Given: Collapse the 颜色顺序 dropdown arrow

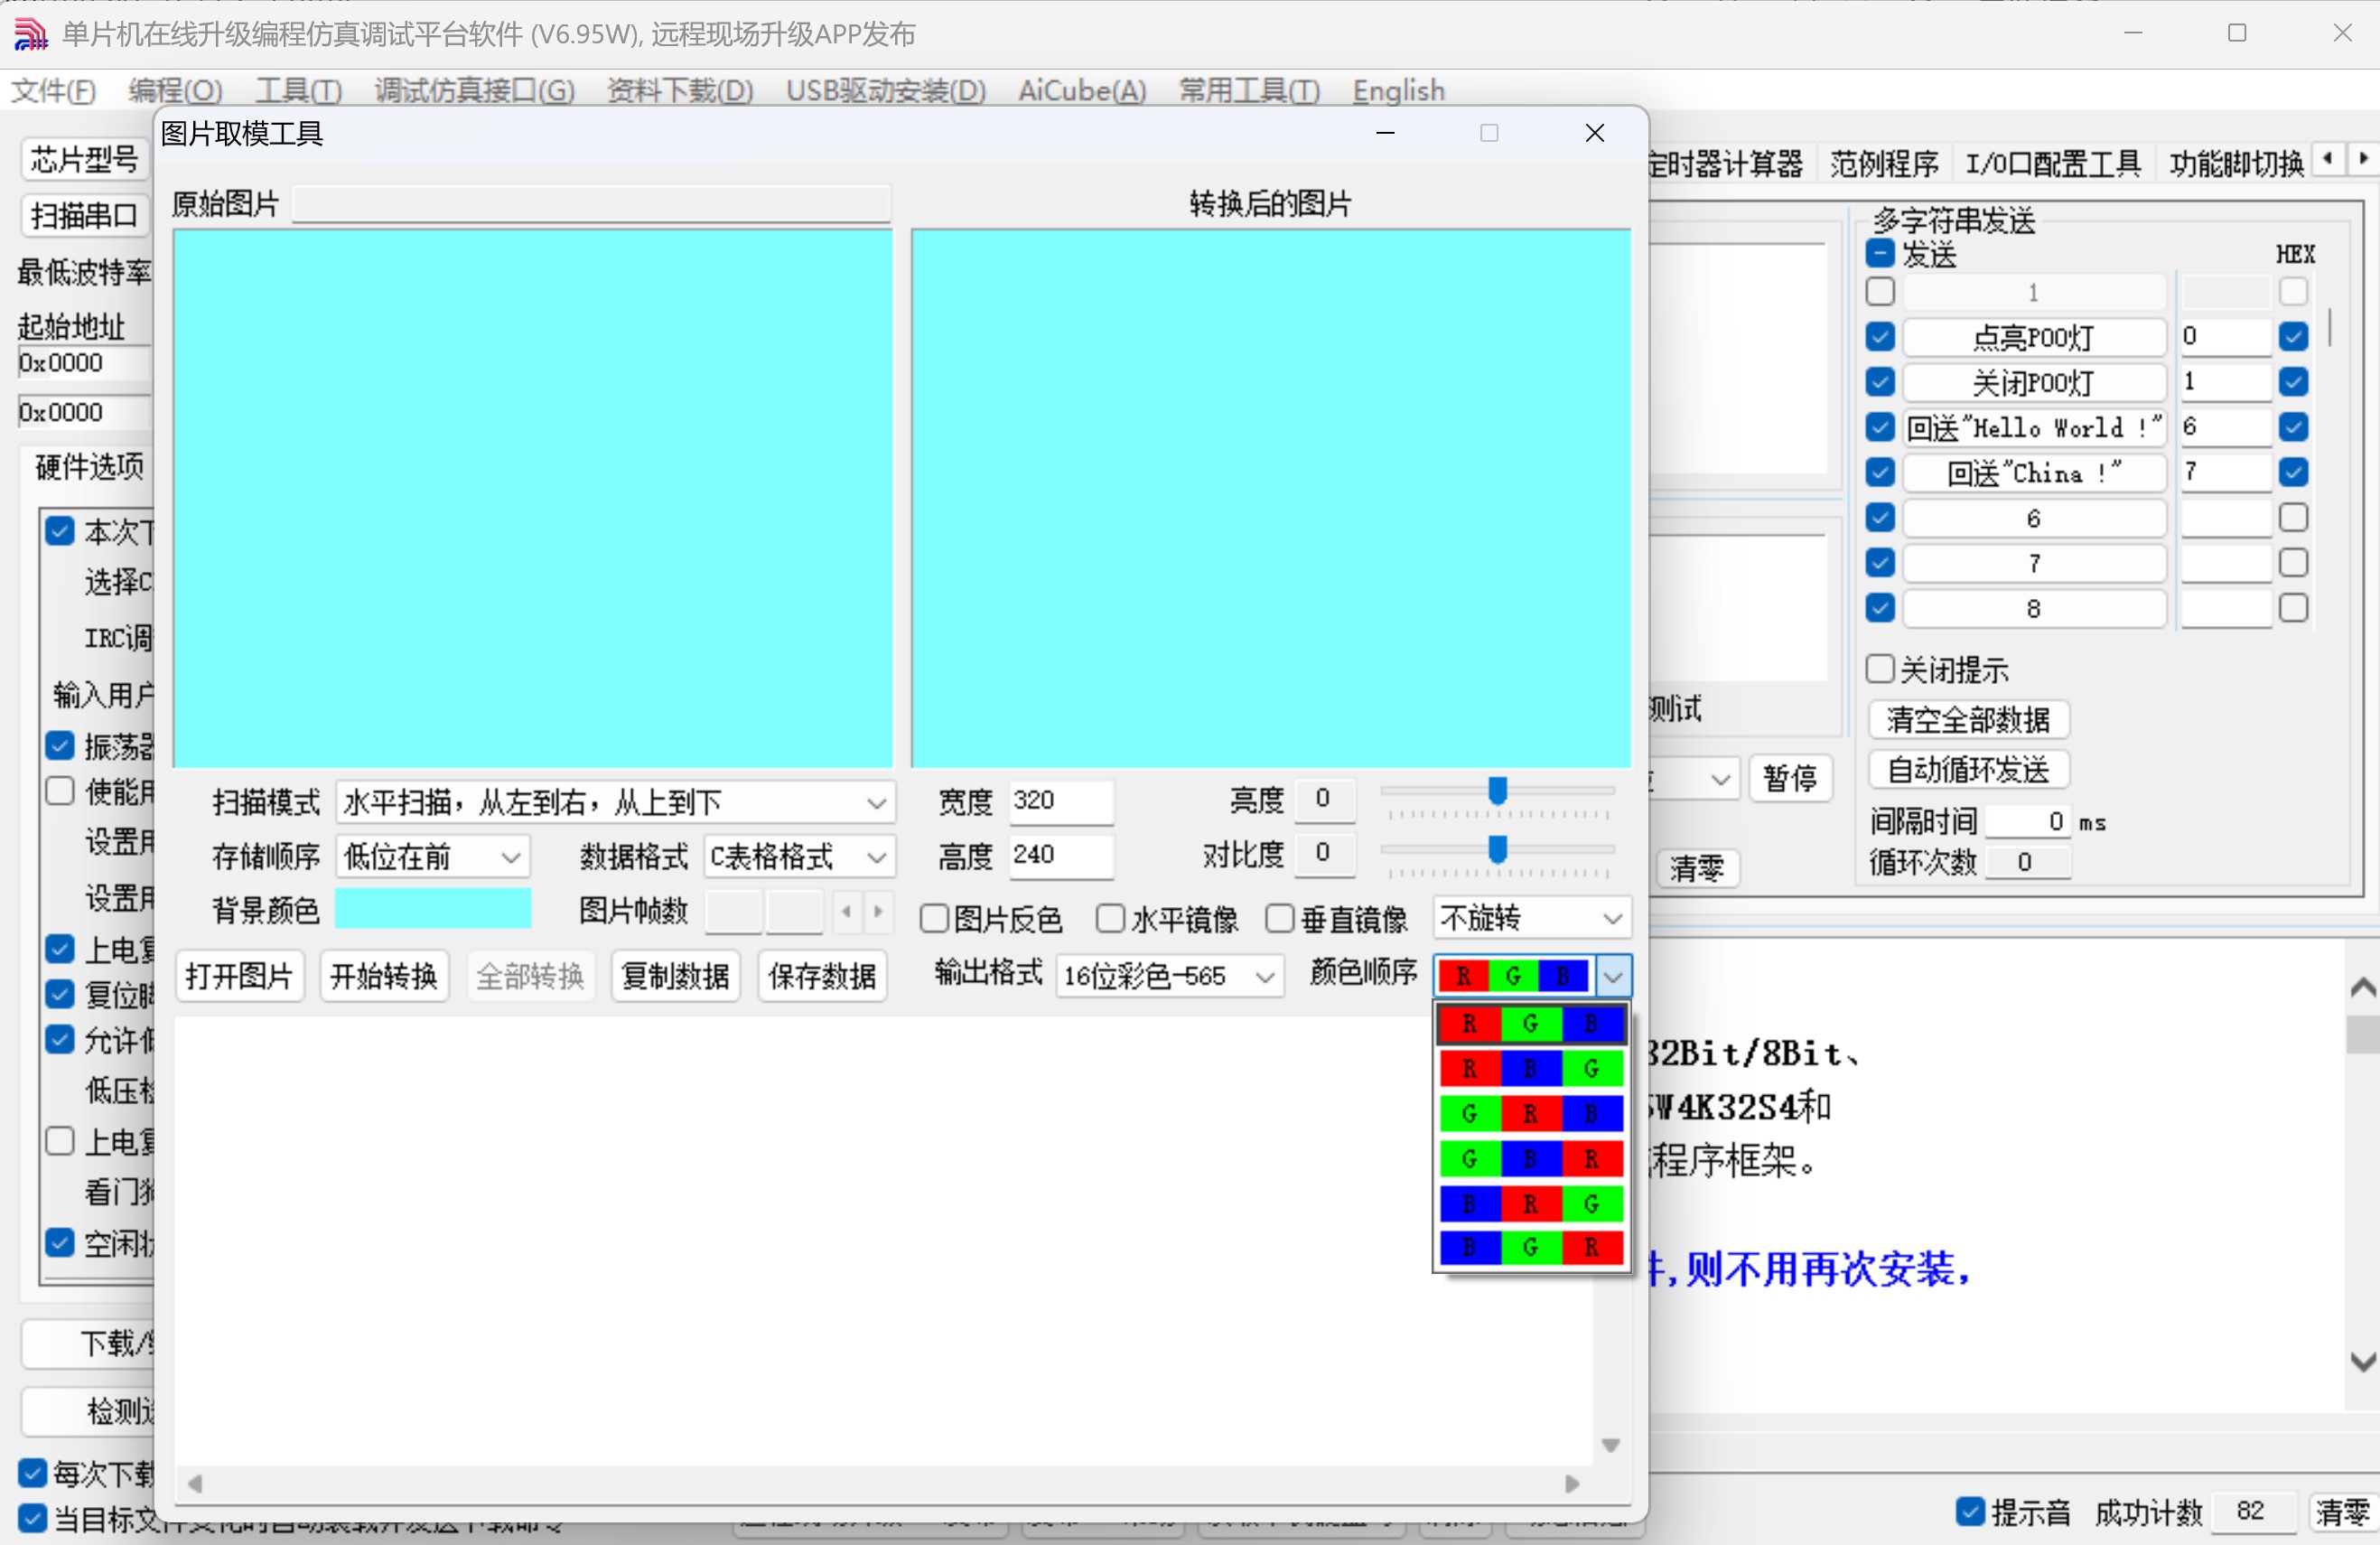Looking at the screenshot, I should coord(1613,976).
